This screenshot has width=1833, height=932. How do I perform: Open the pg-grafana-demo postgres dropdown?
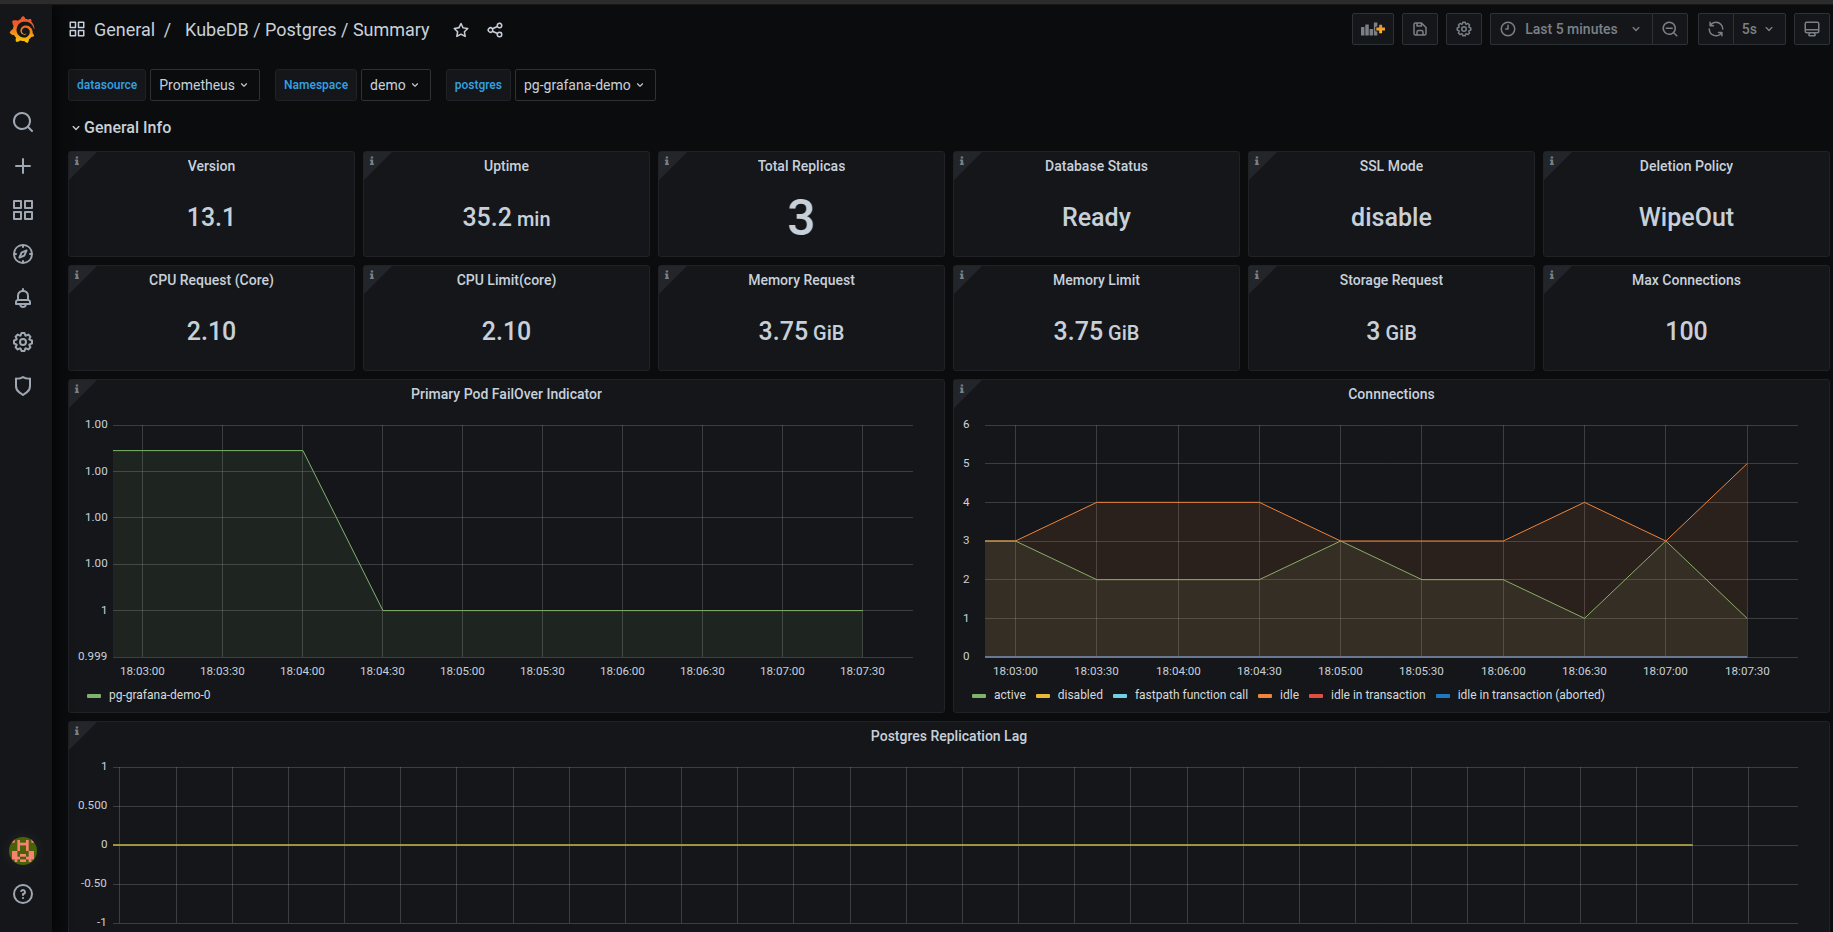[585, 85]
